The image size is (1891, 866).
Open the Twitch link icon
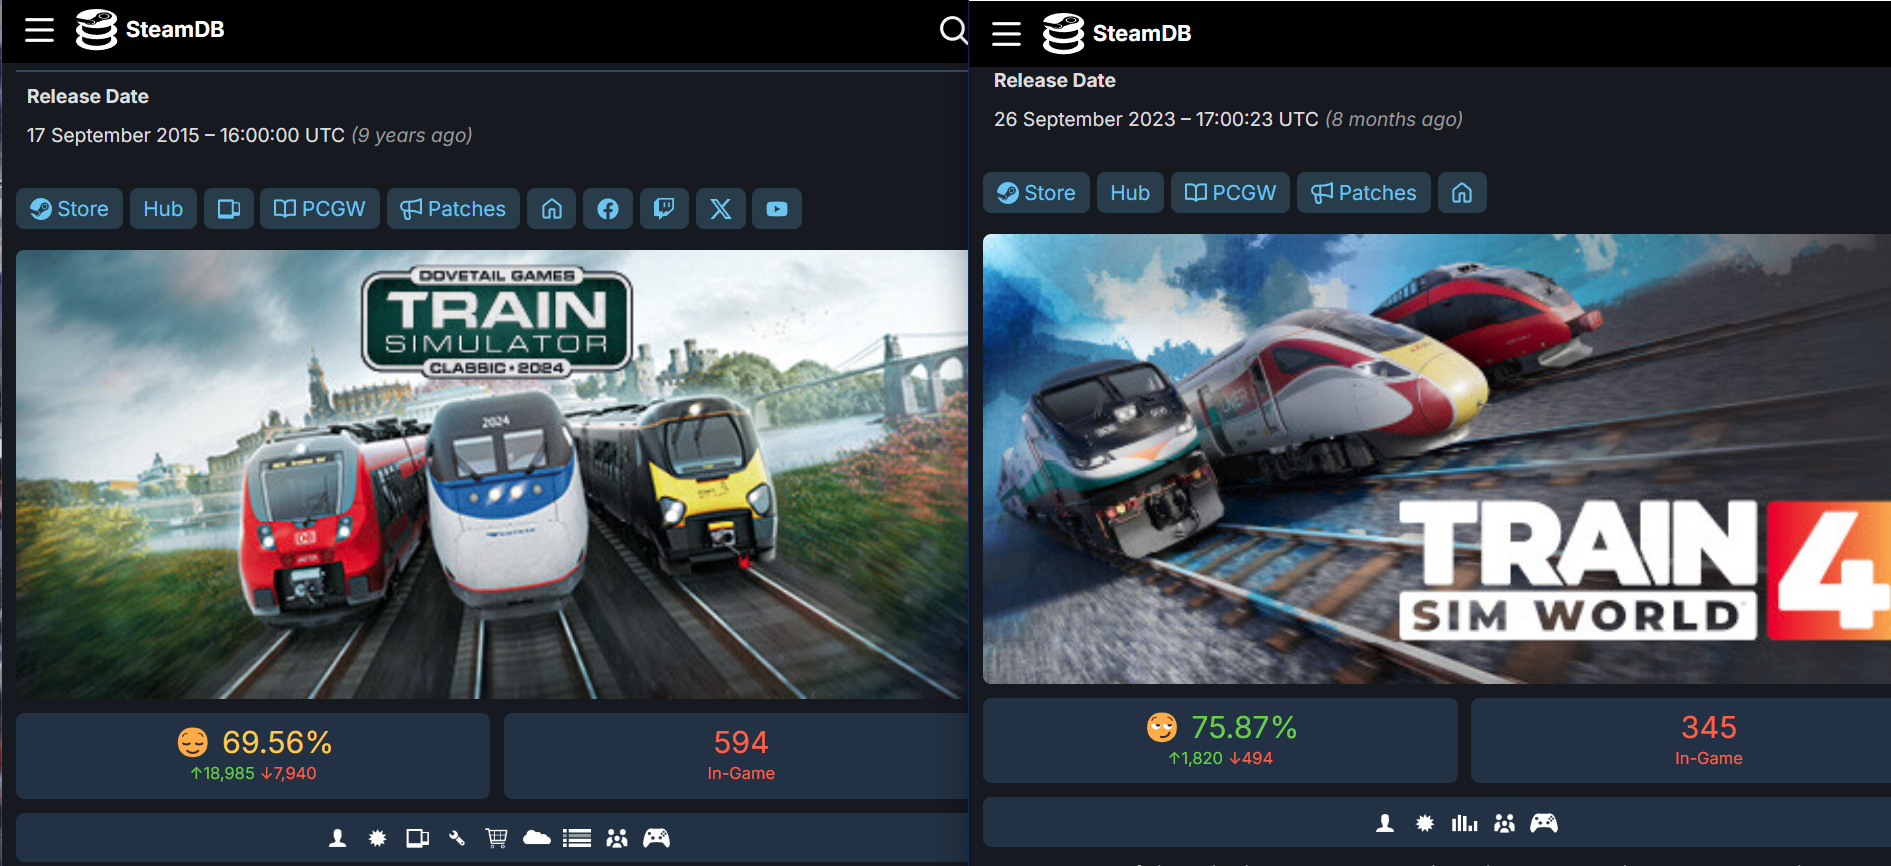pos(664,209)
